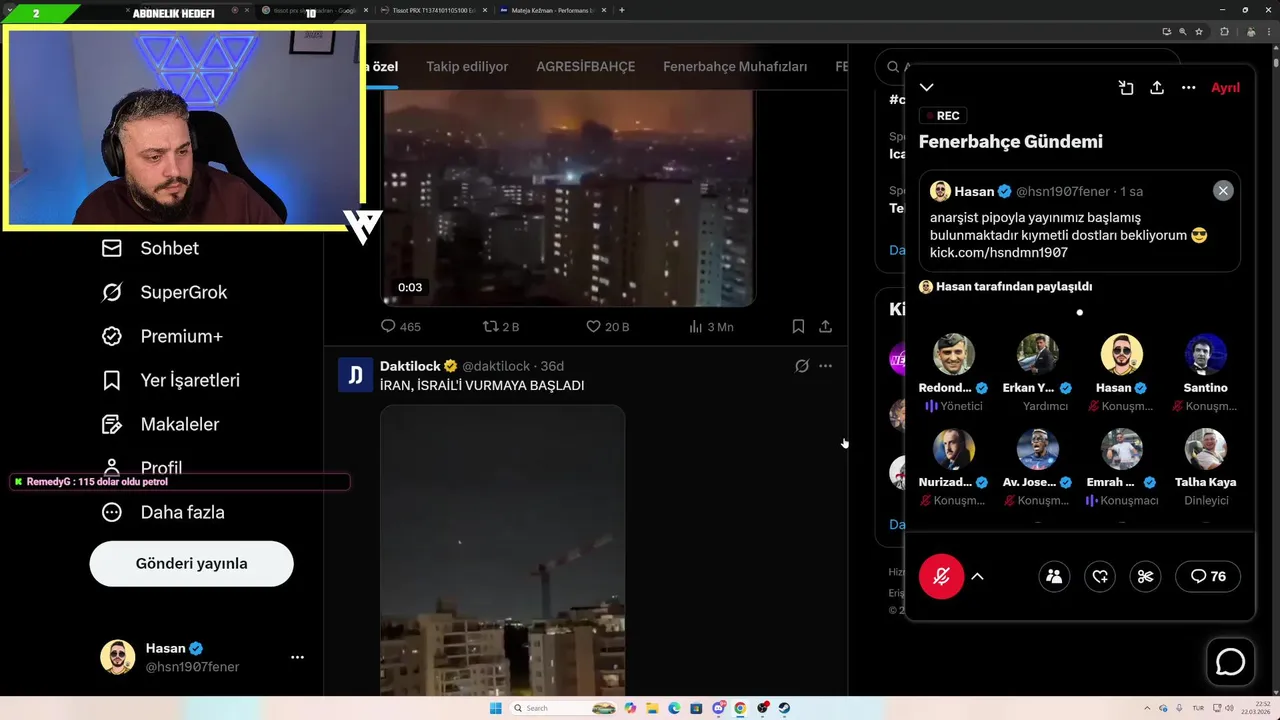Viewport: 1280px width, 720px height.
Task: Open Discord from the taskbar
Action: coord(718,708)
